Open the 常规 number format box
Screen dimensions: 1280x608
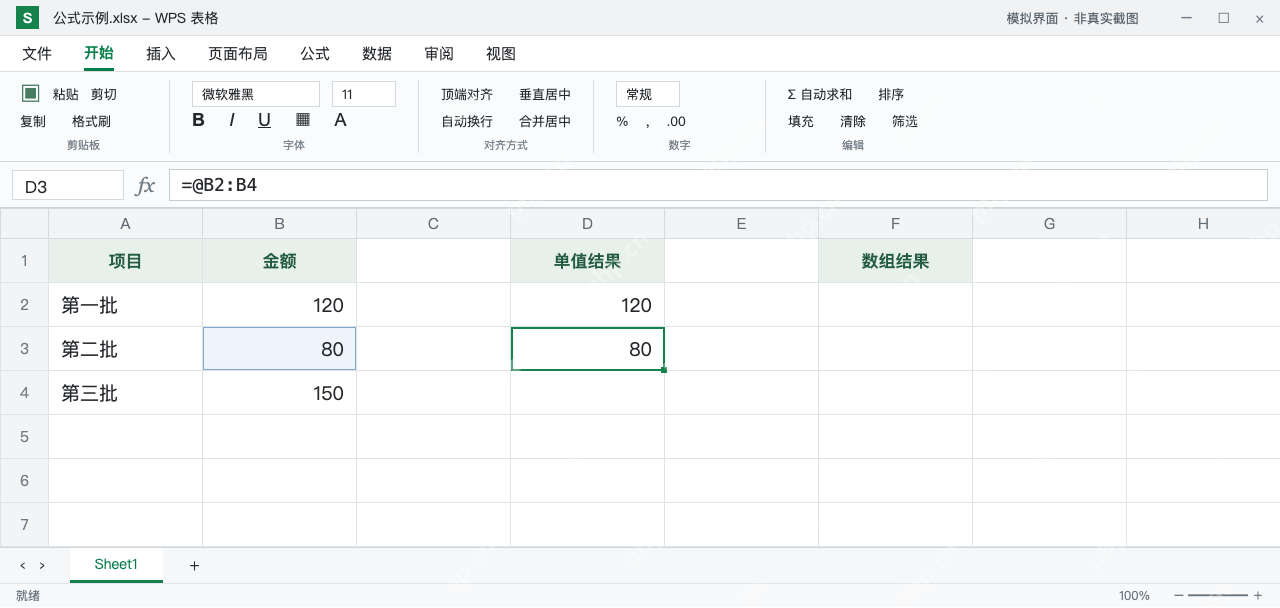pyautogui.click(x=648, y=94)
